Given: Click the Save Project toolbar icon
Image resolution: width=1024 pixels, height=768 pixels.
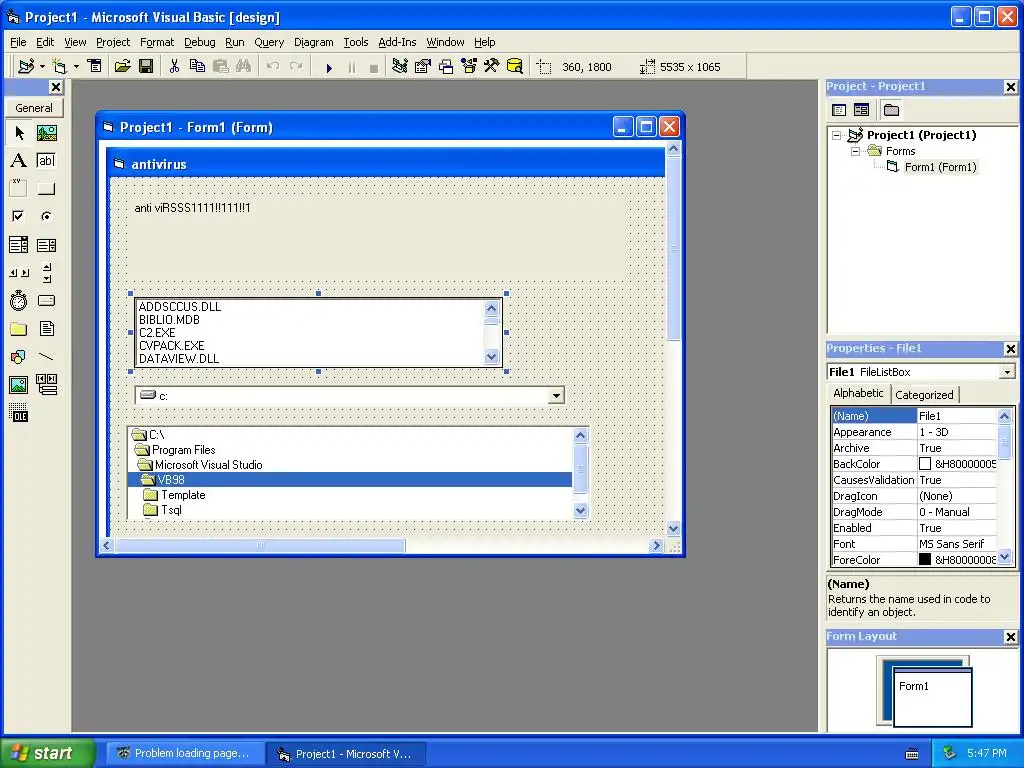Looking at the screenshot, I should pos(146,67).
